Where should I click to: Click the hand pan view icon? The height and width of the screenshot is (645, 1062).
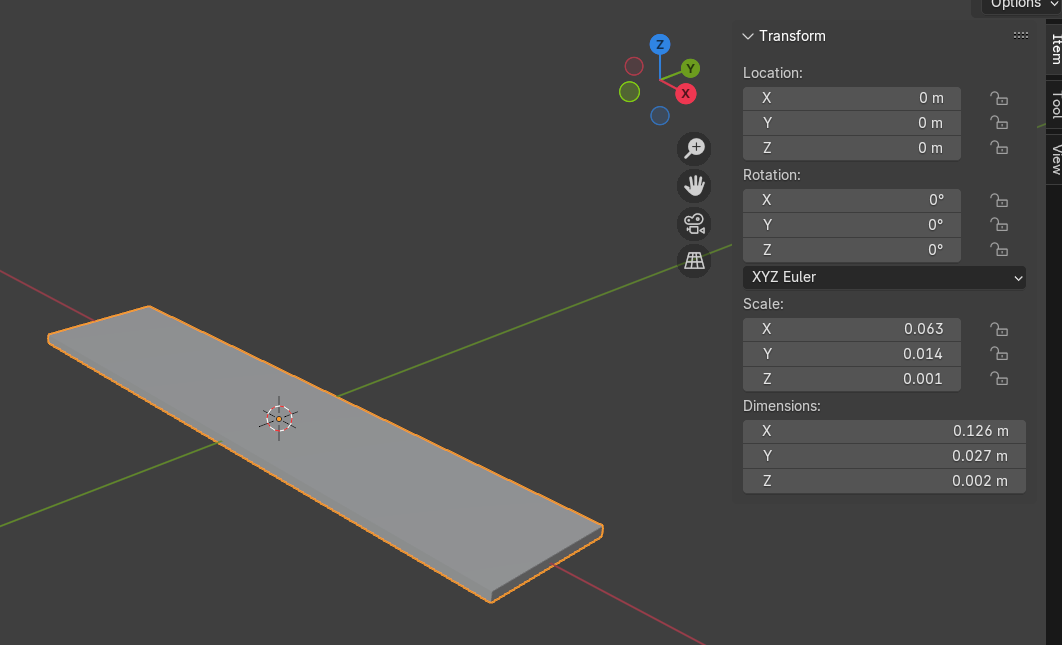tap(694, 185)
